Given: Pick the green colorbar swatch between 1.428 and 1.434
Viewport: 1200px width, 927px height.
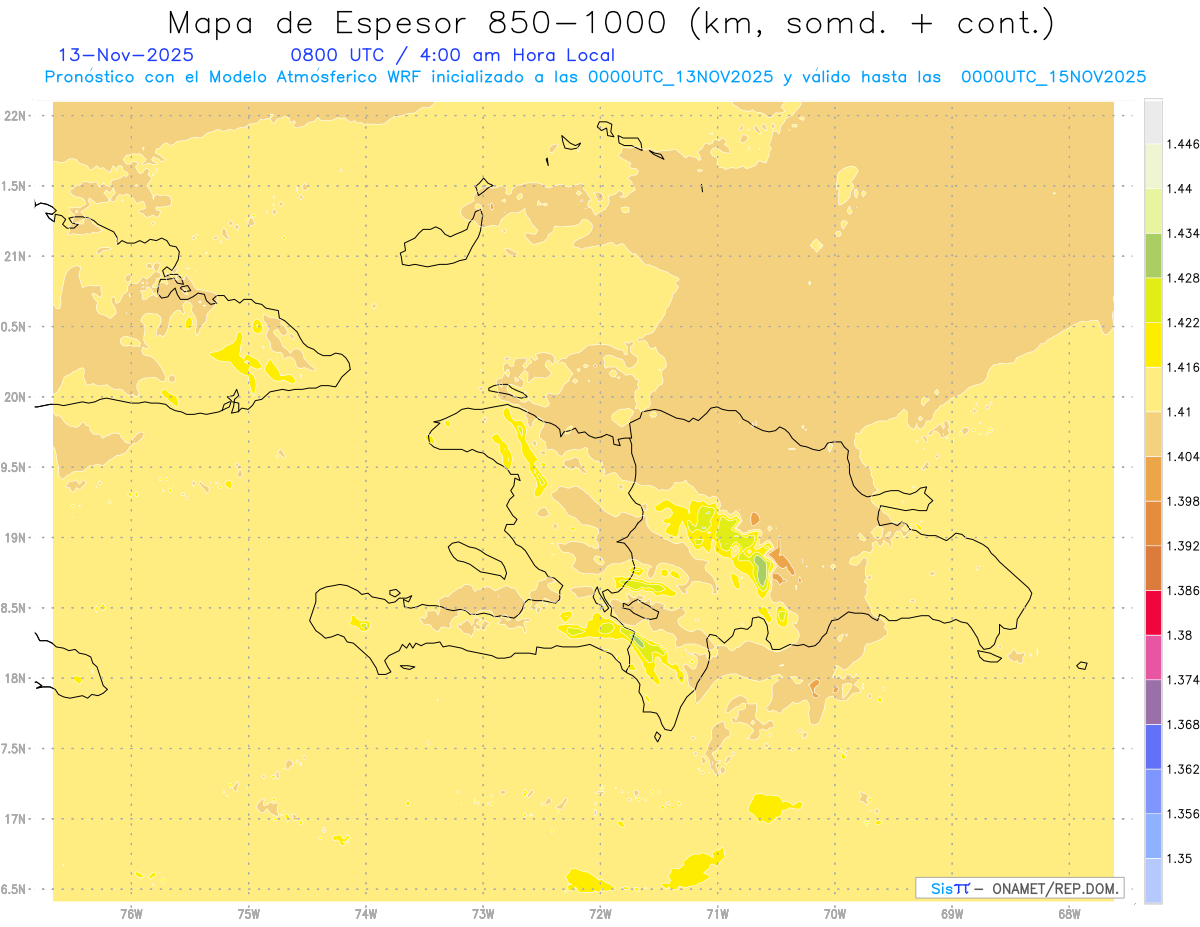Looking at the screenshot, I should click(1153, 256).
